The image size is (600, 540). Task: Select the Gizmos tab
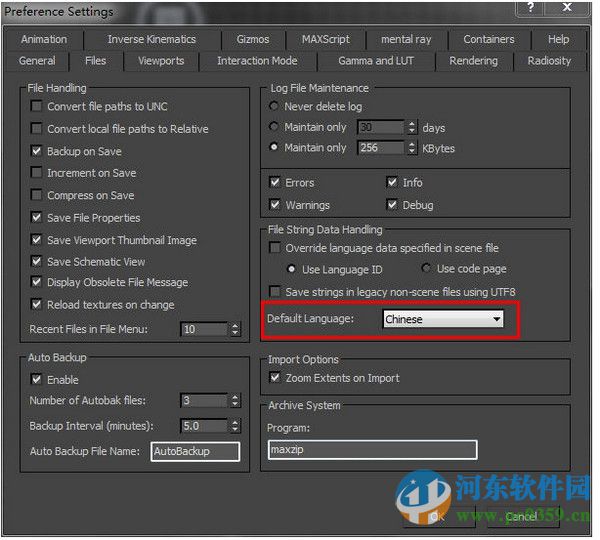[253, 39]
